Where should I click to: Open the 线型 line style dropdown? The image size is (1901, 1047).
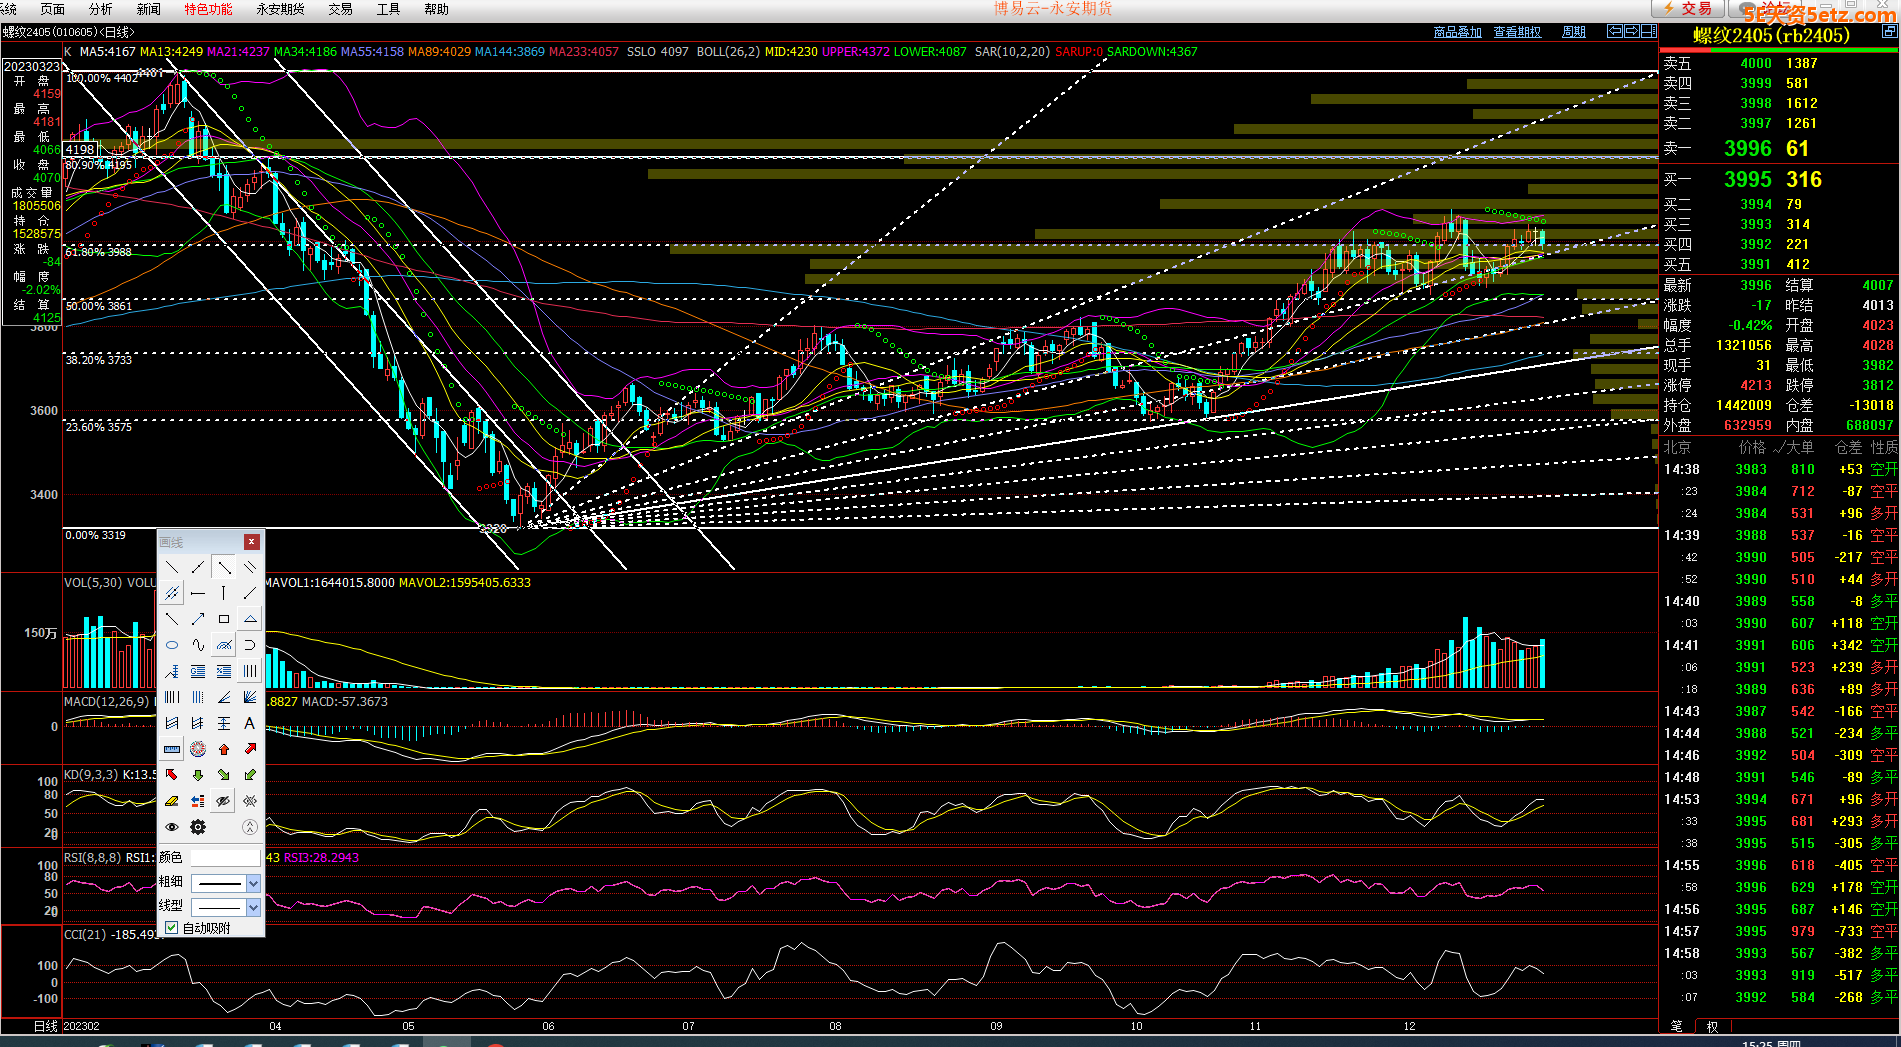point(253,907)
